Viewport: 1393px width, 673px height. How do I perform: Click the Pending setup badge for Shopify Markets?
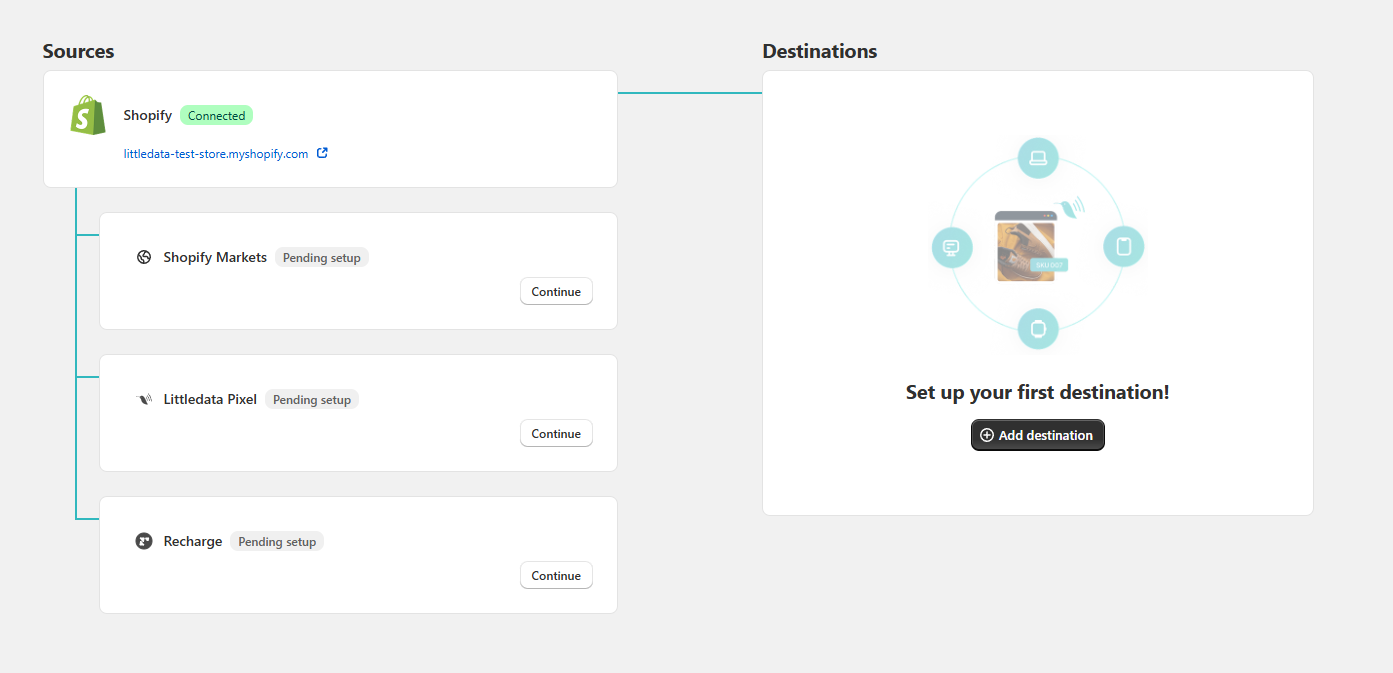click(x=322, y=258)
